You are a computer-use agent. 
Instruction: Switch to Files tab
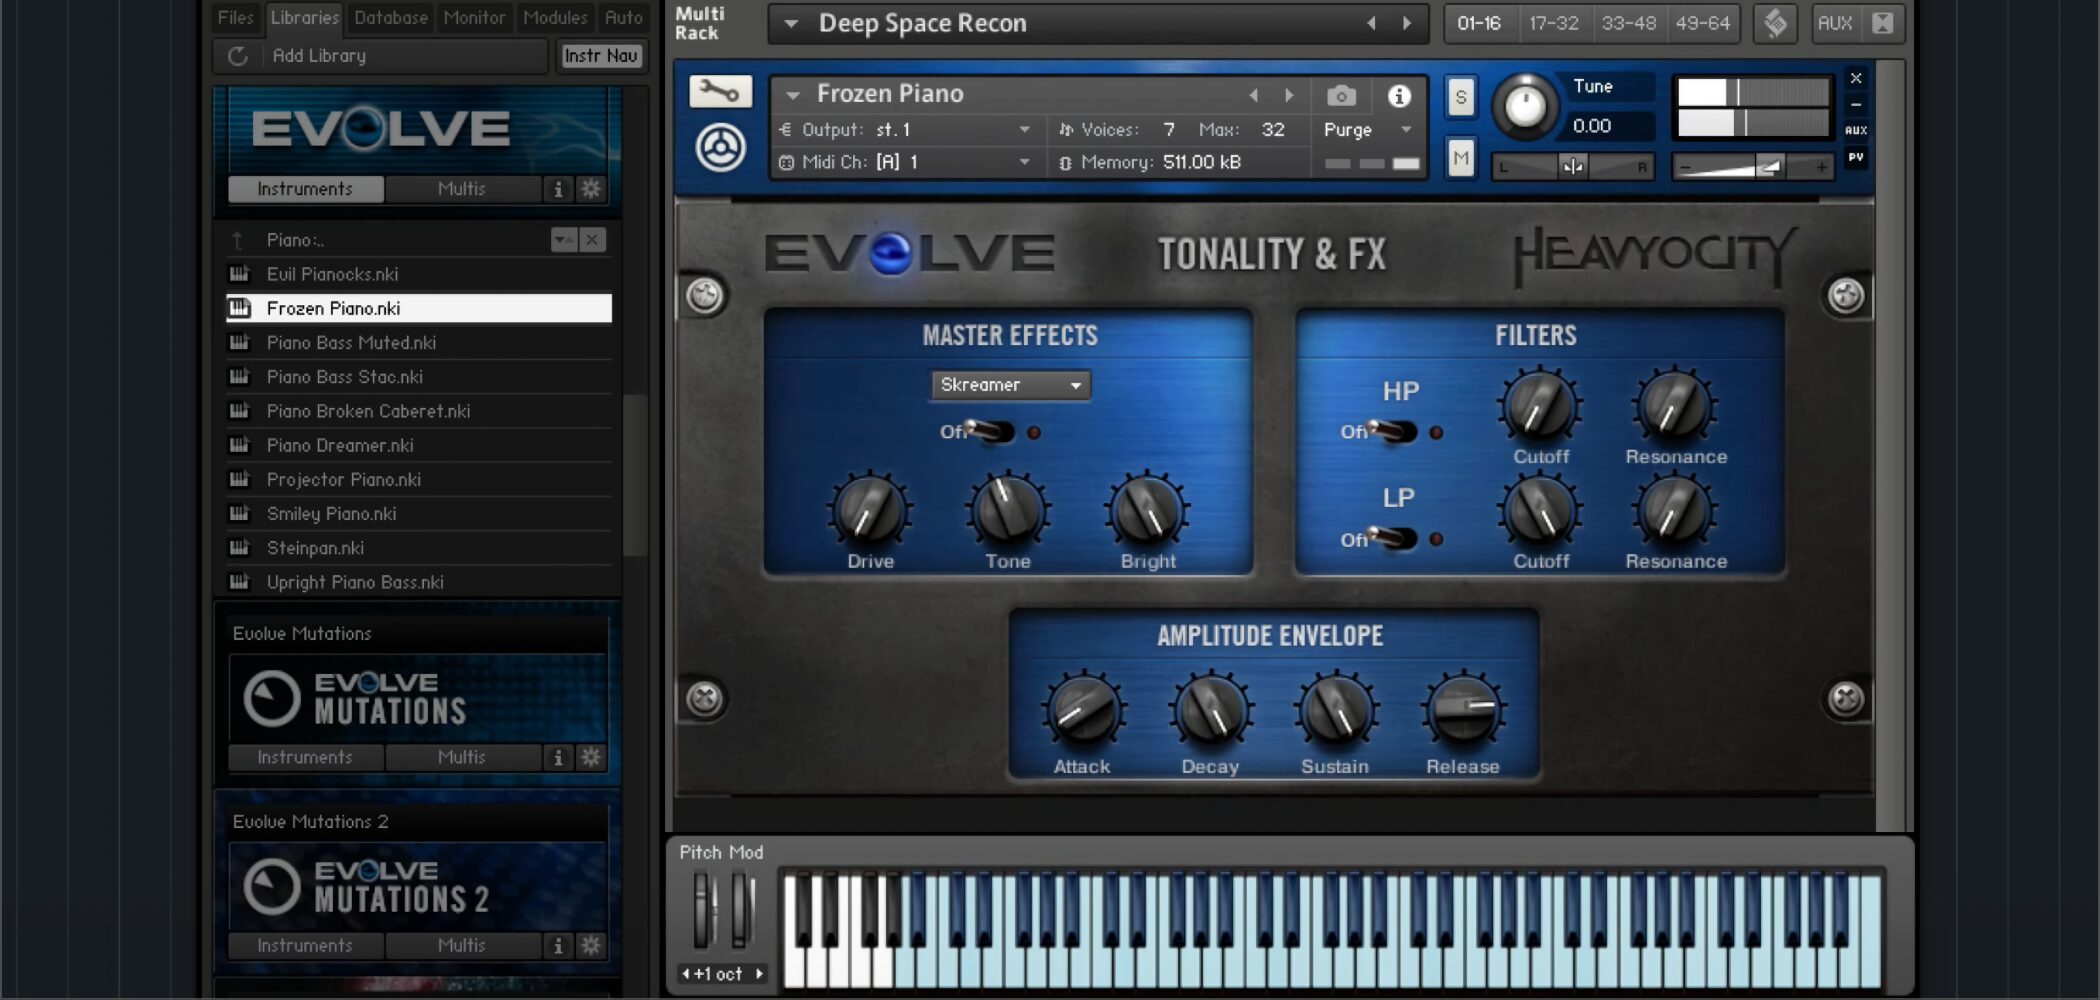coord(236,17)
